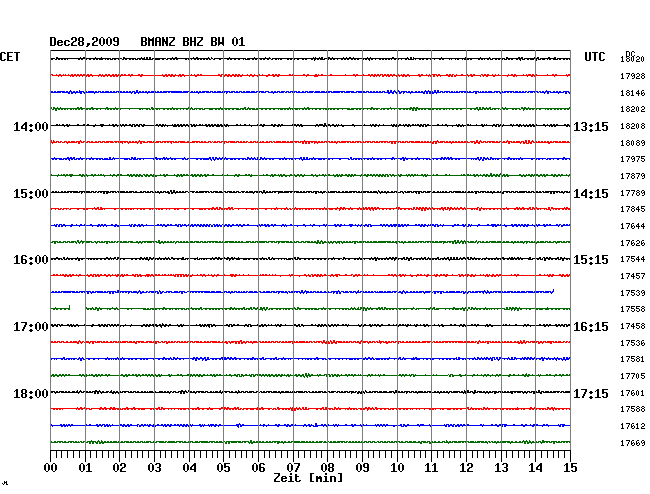Click minute tick label "15" on time axis
Screen dimensions: 650x494
(570, 468)
